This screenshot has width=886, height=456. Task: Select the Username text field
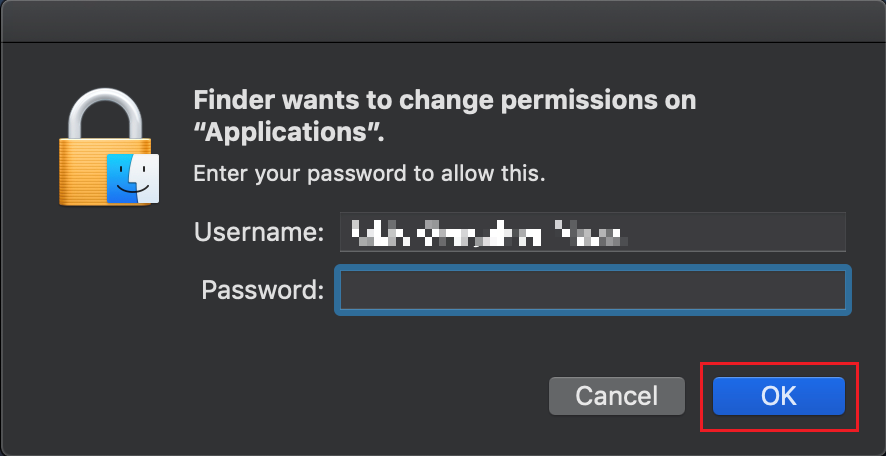point(593,232)
